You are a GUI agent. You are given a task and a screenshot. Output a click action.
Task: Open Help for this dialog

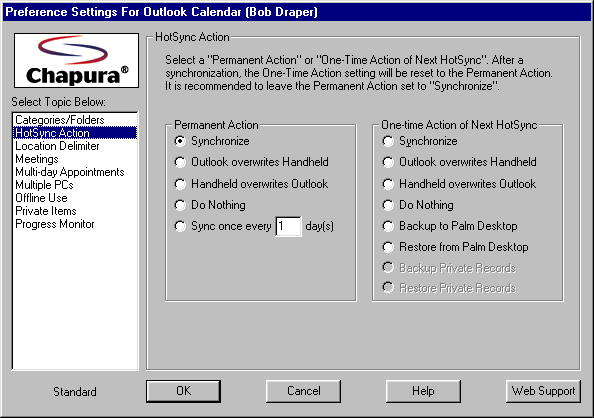click(423, 391)
